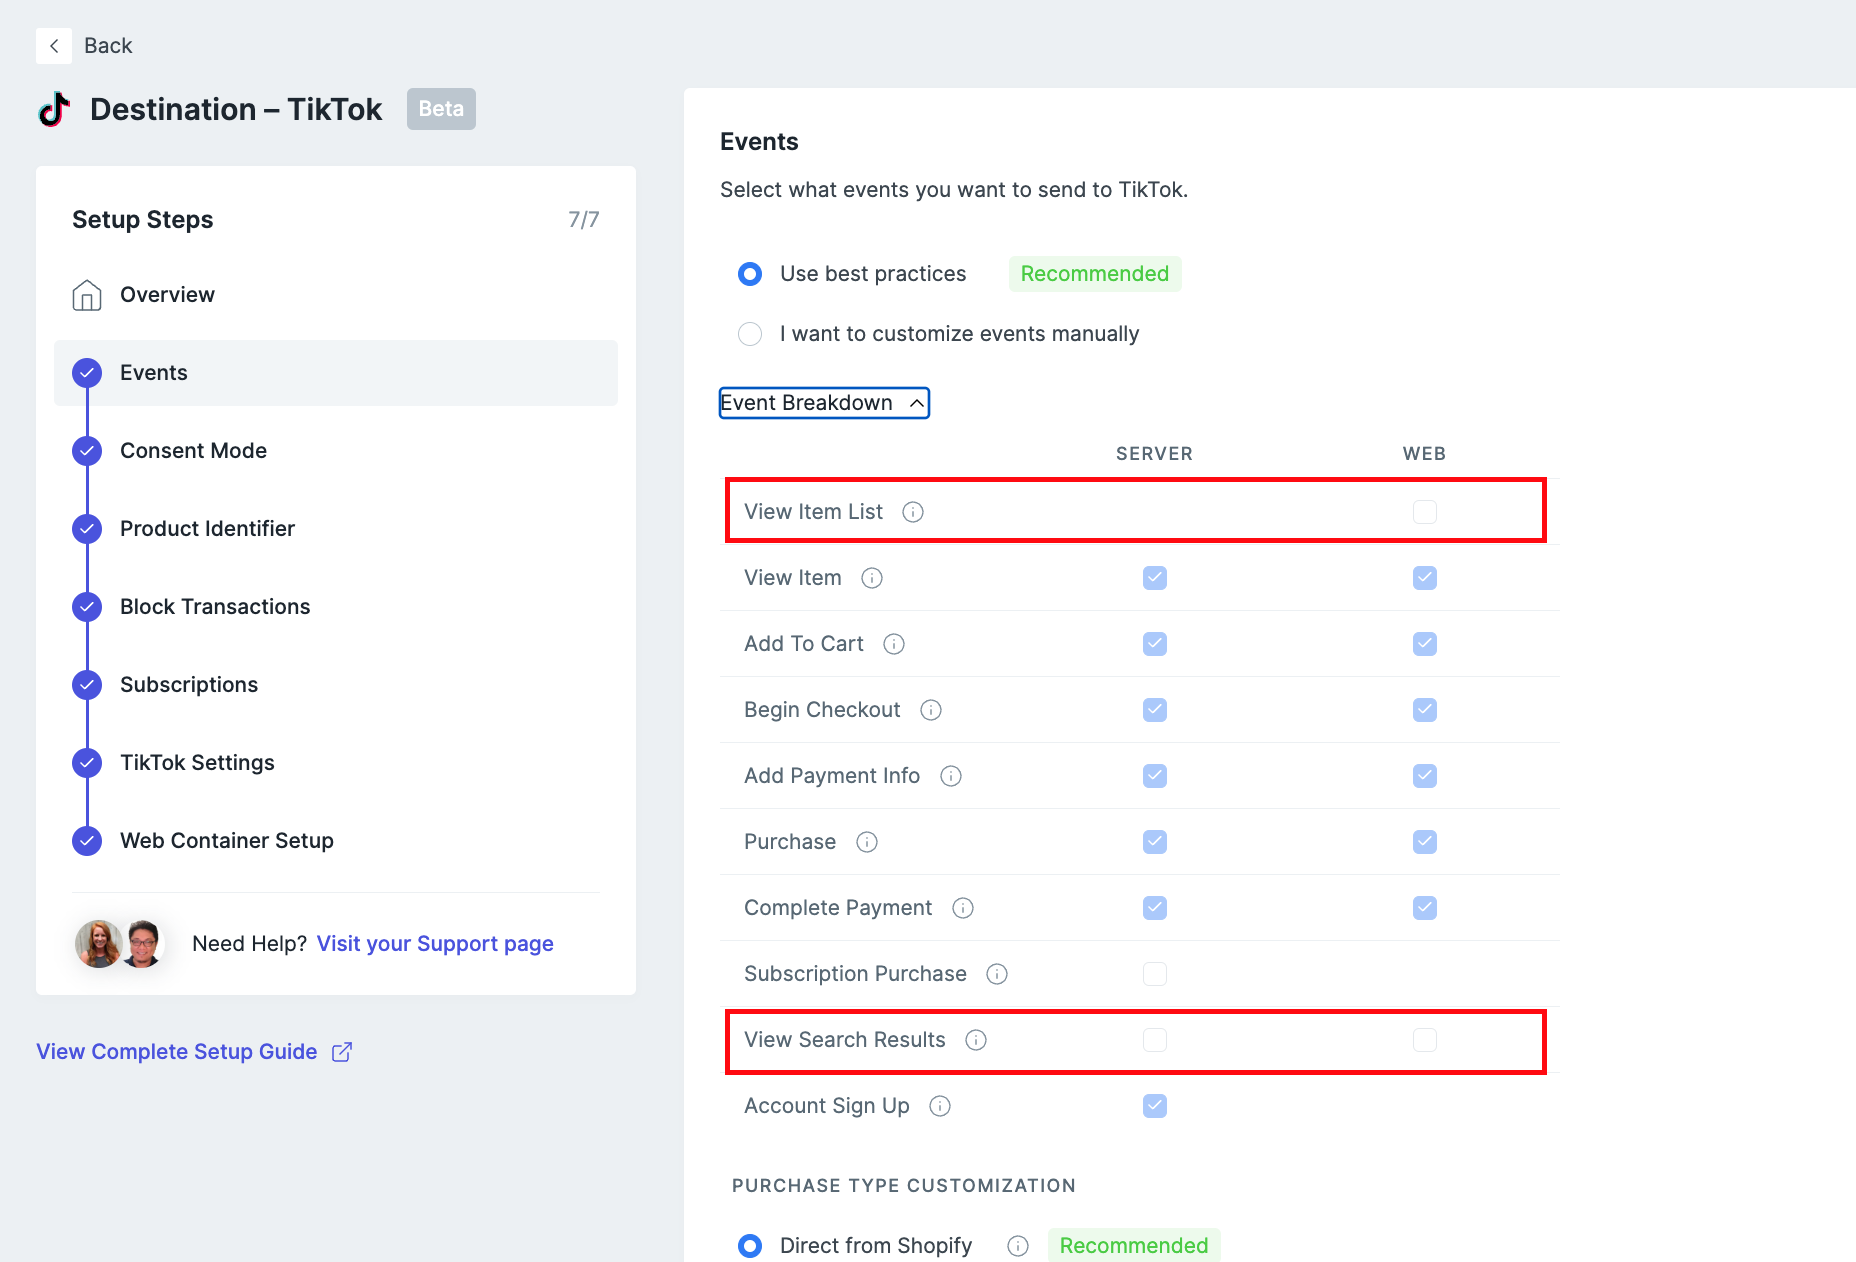This screenshot has height=1262, width=1856.
Task: Click the green Recommended badge near best practices
Action: pos(1095,274)
